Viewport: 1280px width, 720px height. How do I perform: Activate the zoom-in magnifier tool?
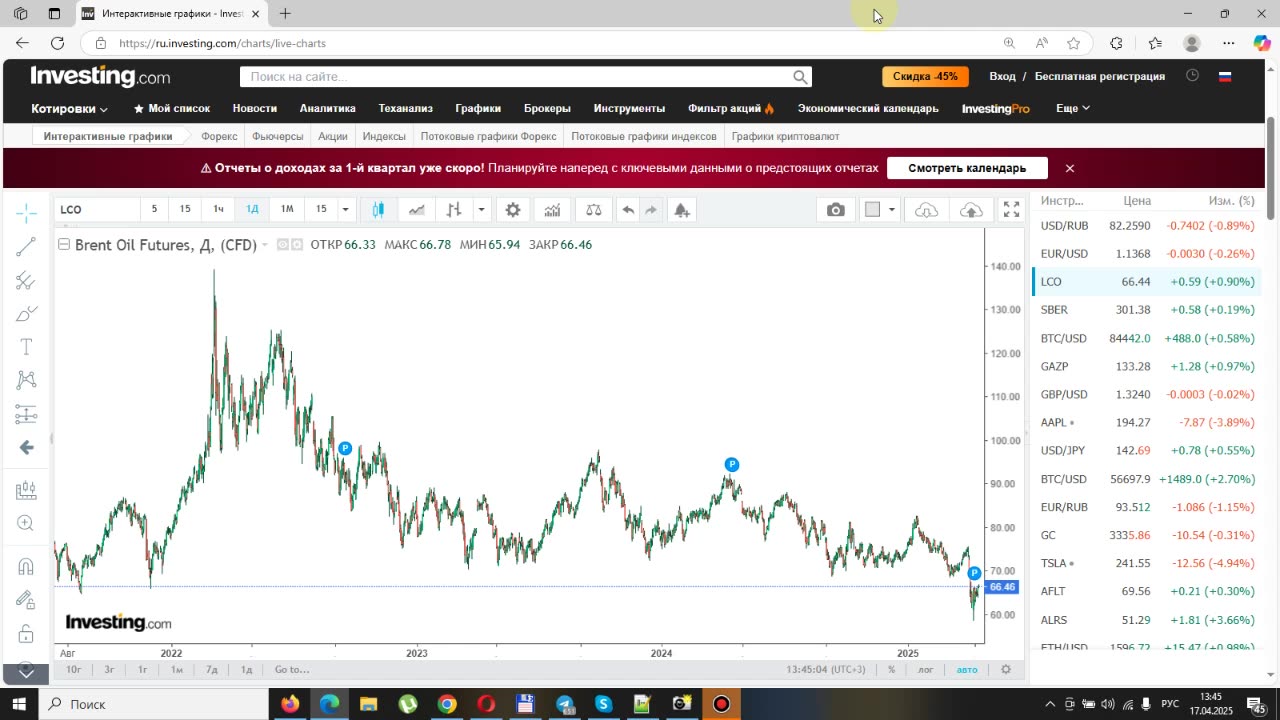(x=27, y=523)
